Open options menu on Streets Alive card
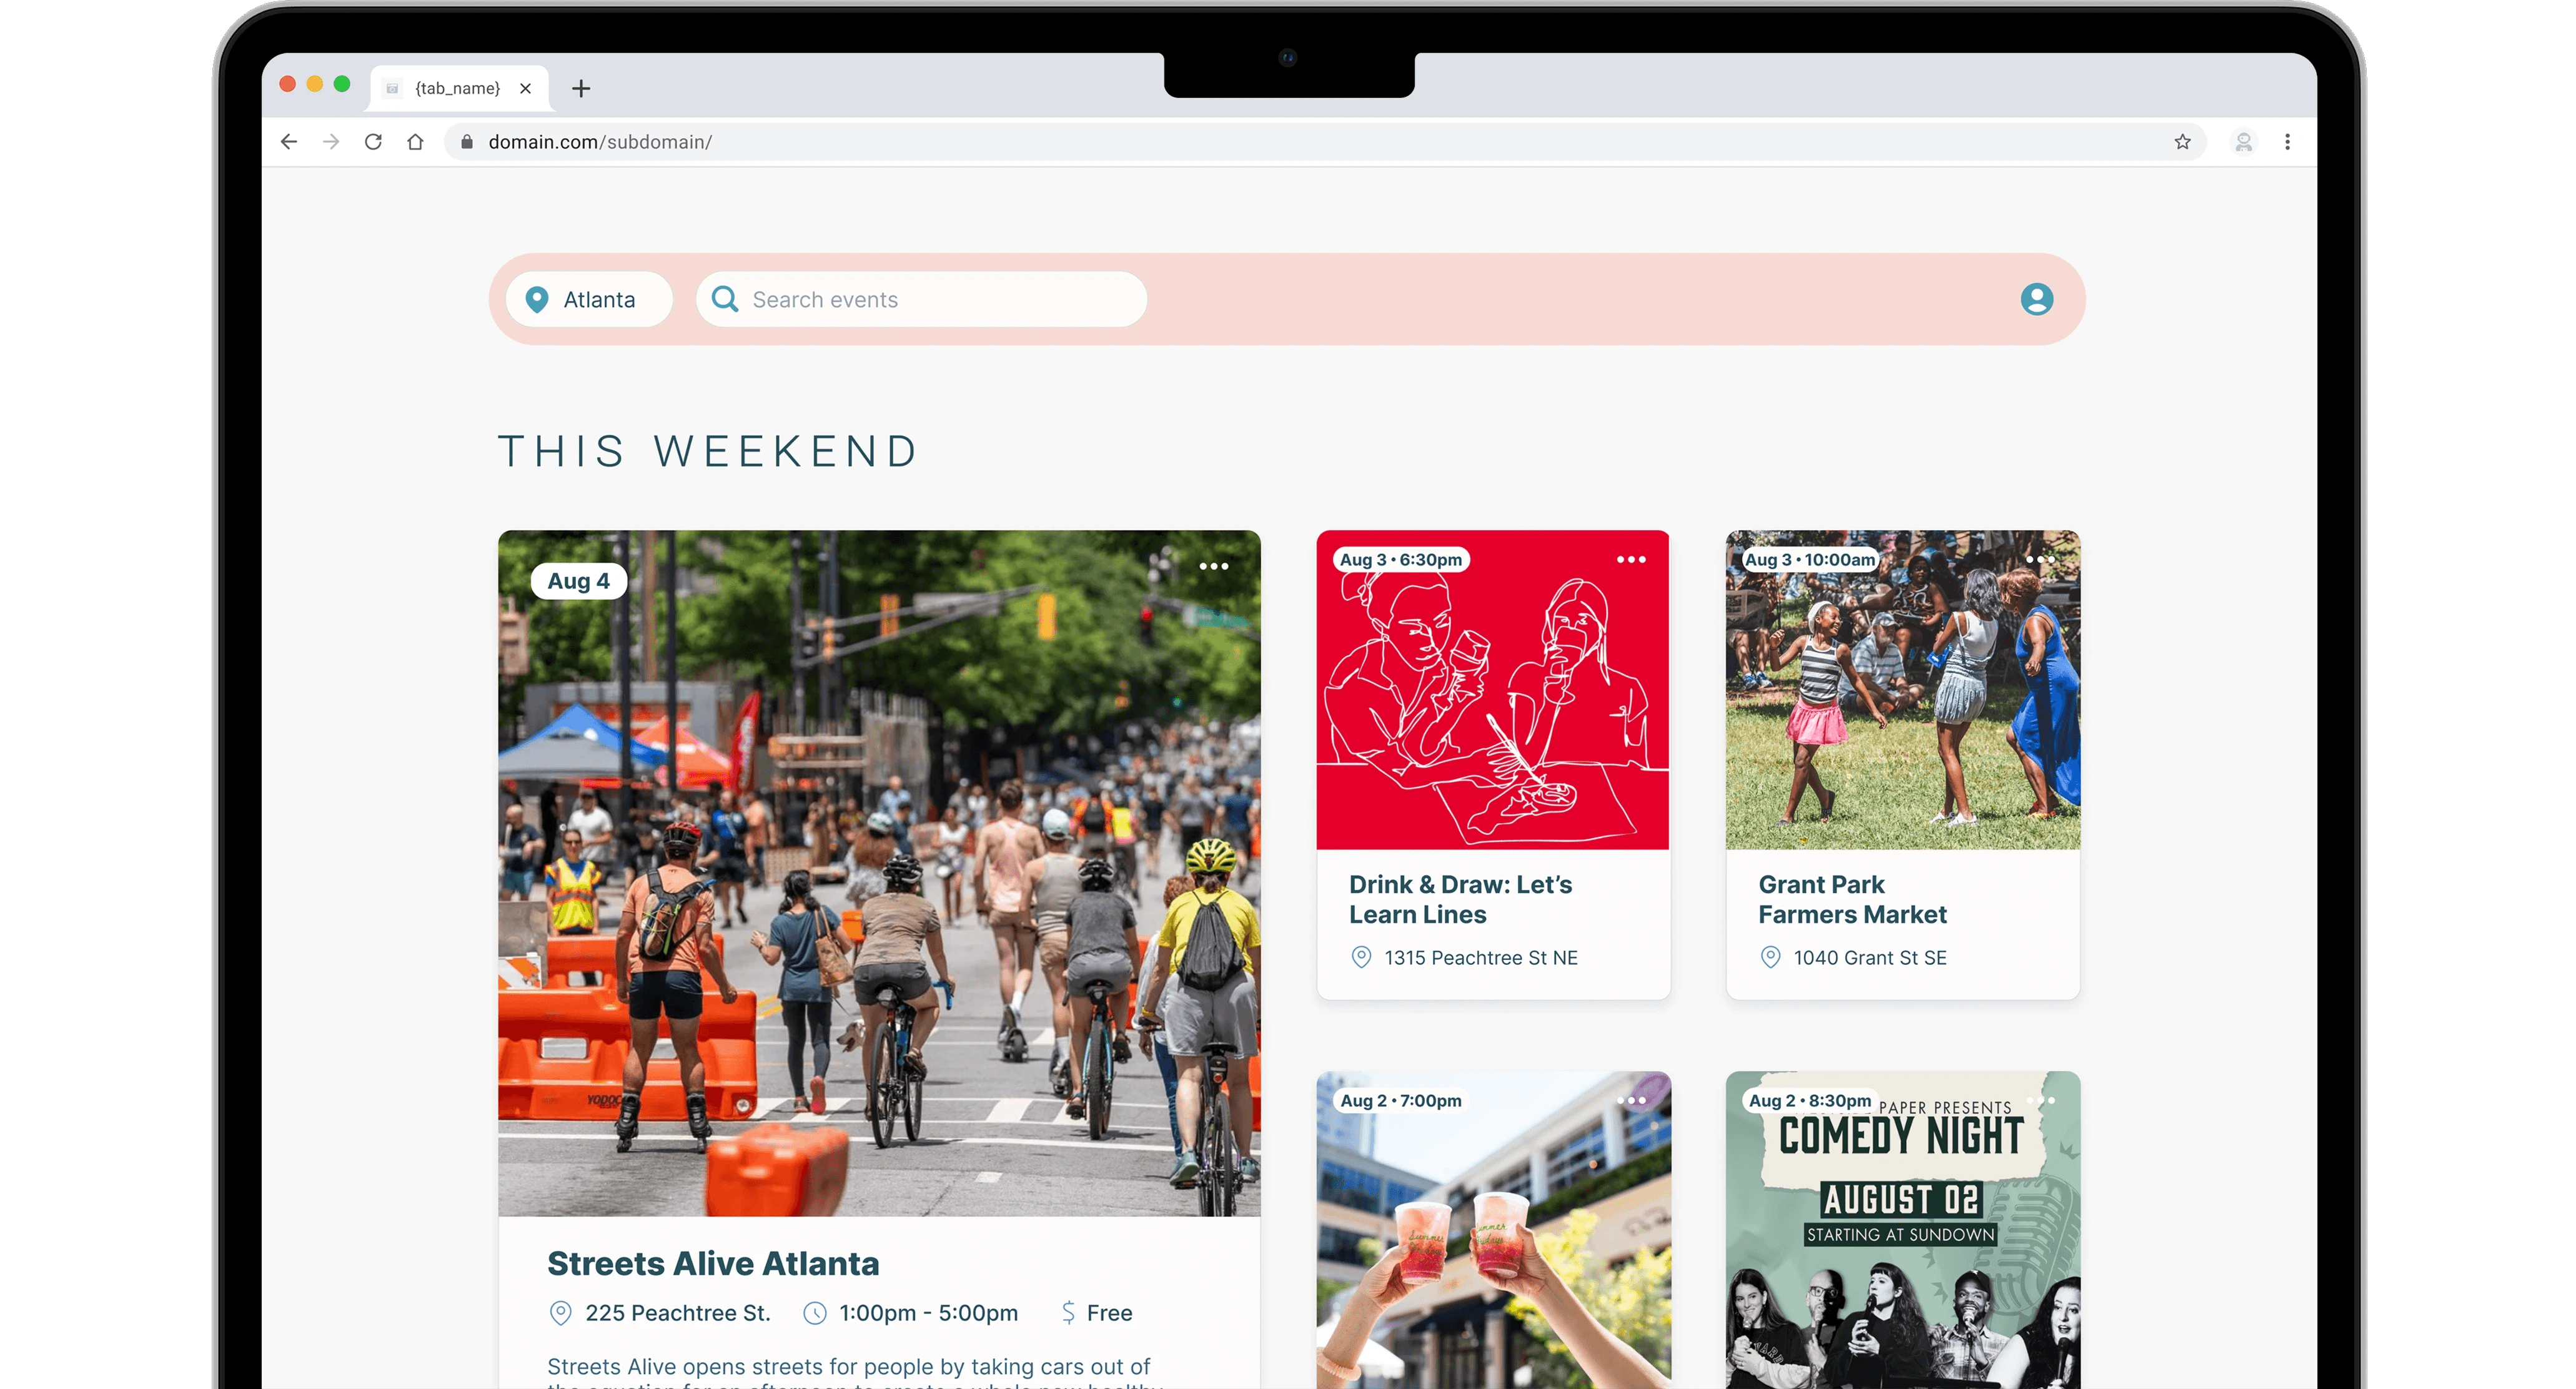 (1213, 566)
